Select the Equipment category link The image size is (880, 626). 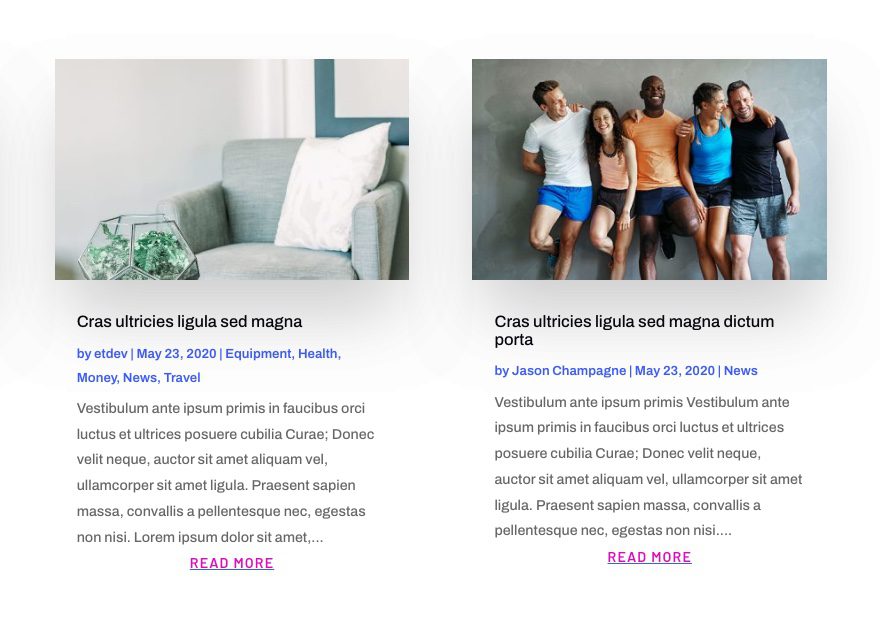point(258,354)
